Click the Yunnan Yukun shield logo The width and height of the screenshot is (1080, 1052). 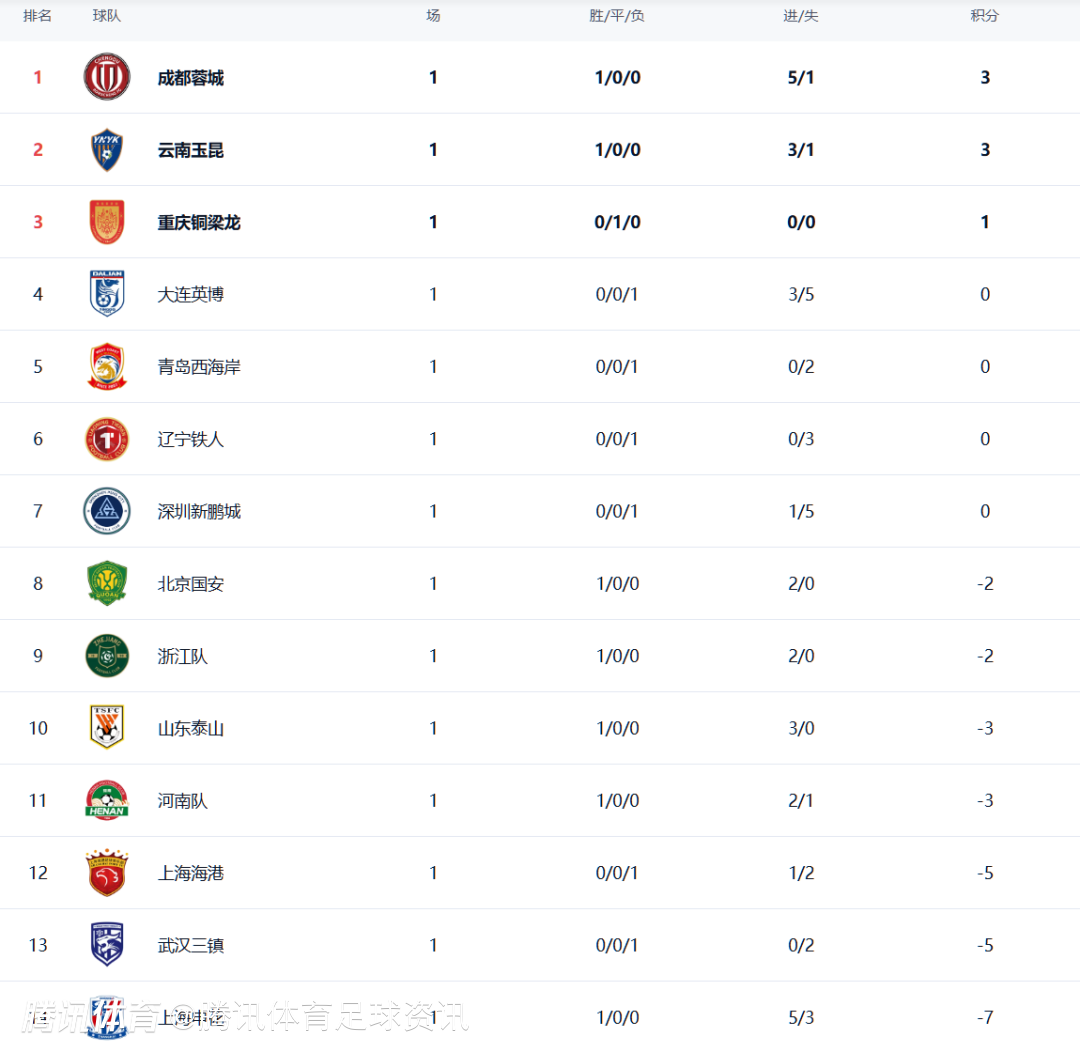(x=107, y=150)
